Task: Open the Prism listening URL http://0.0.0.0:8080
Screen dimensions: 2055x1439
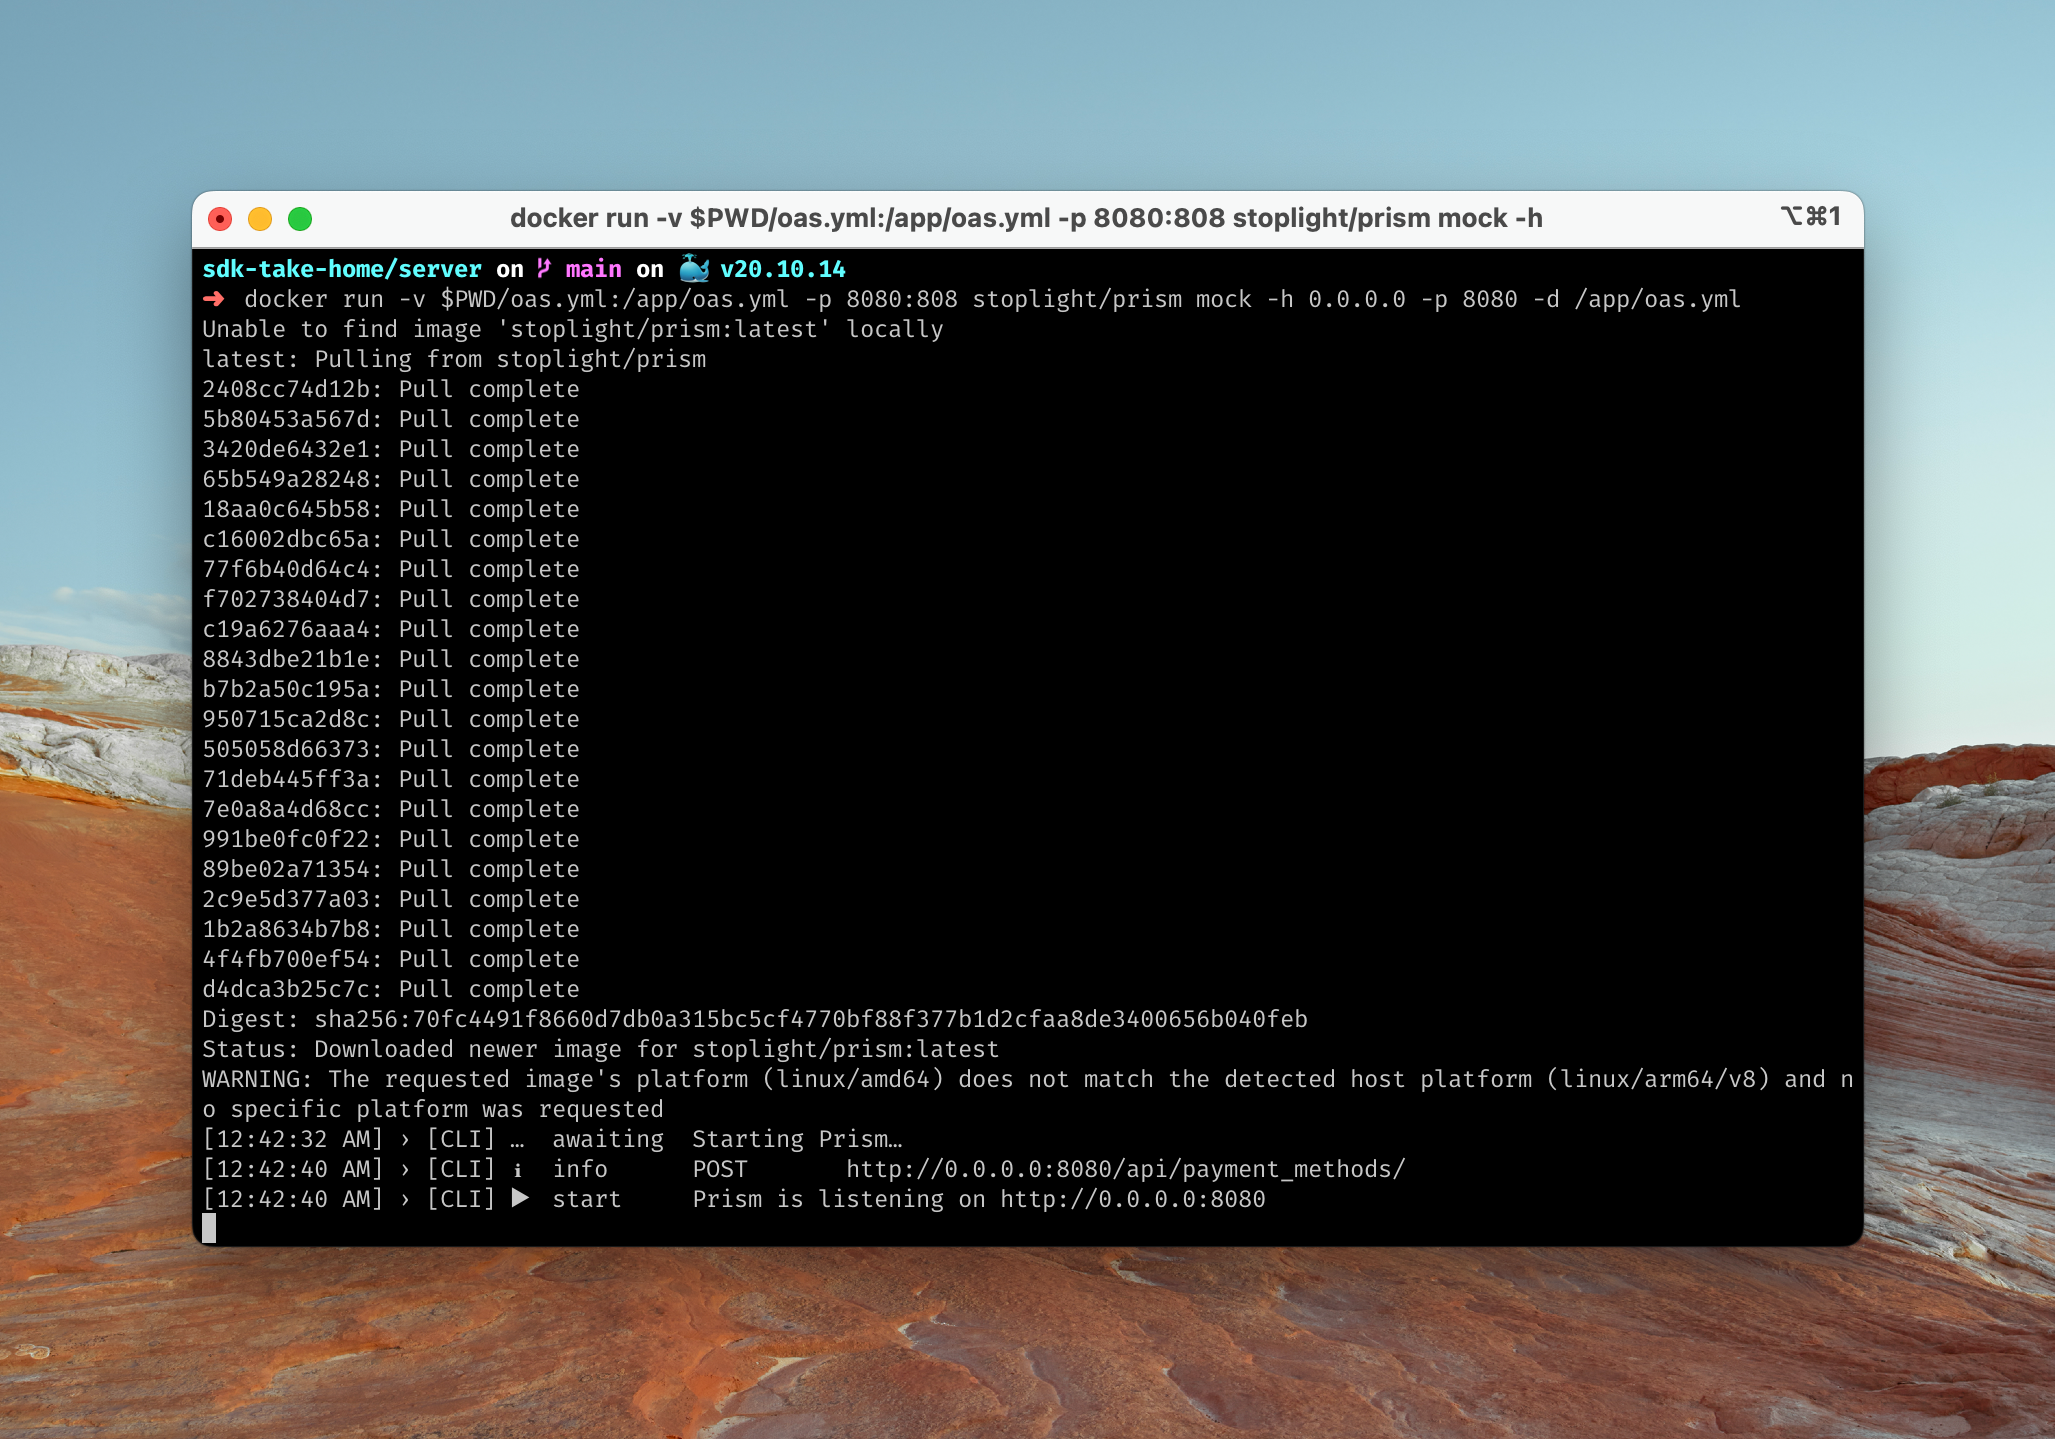Action: click(x=1132, y=1199)
